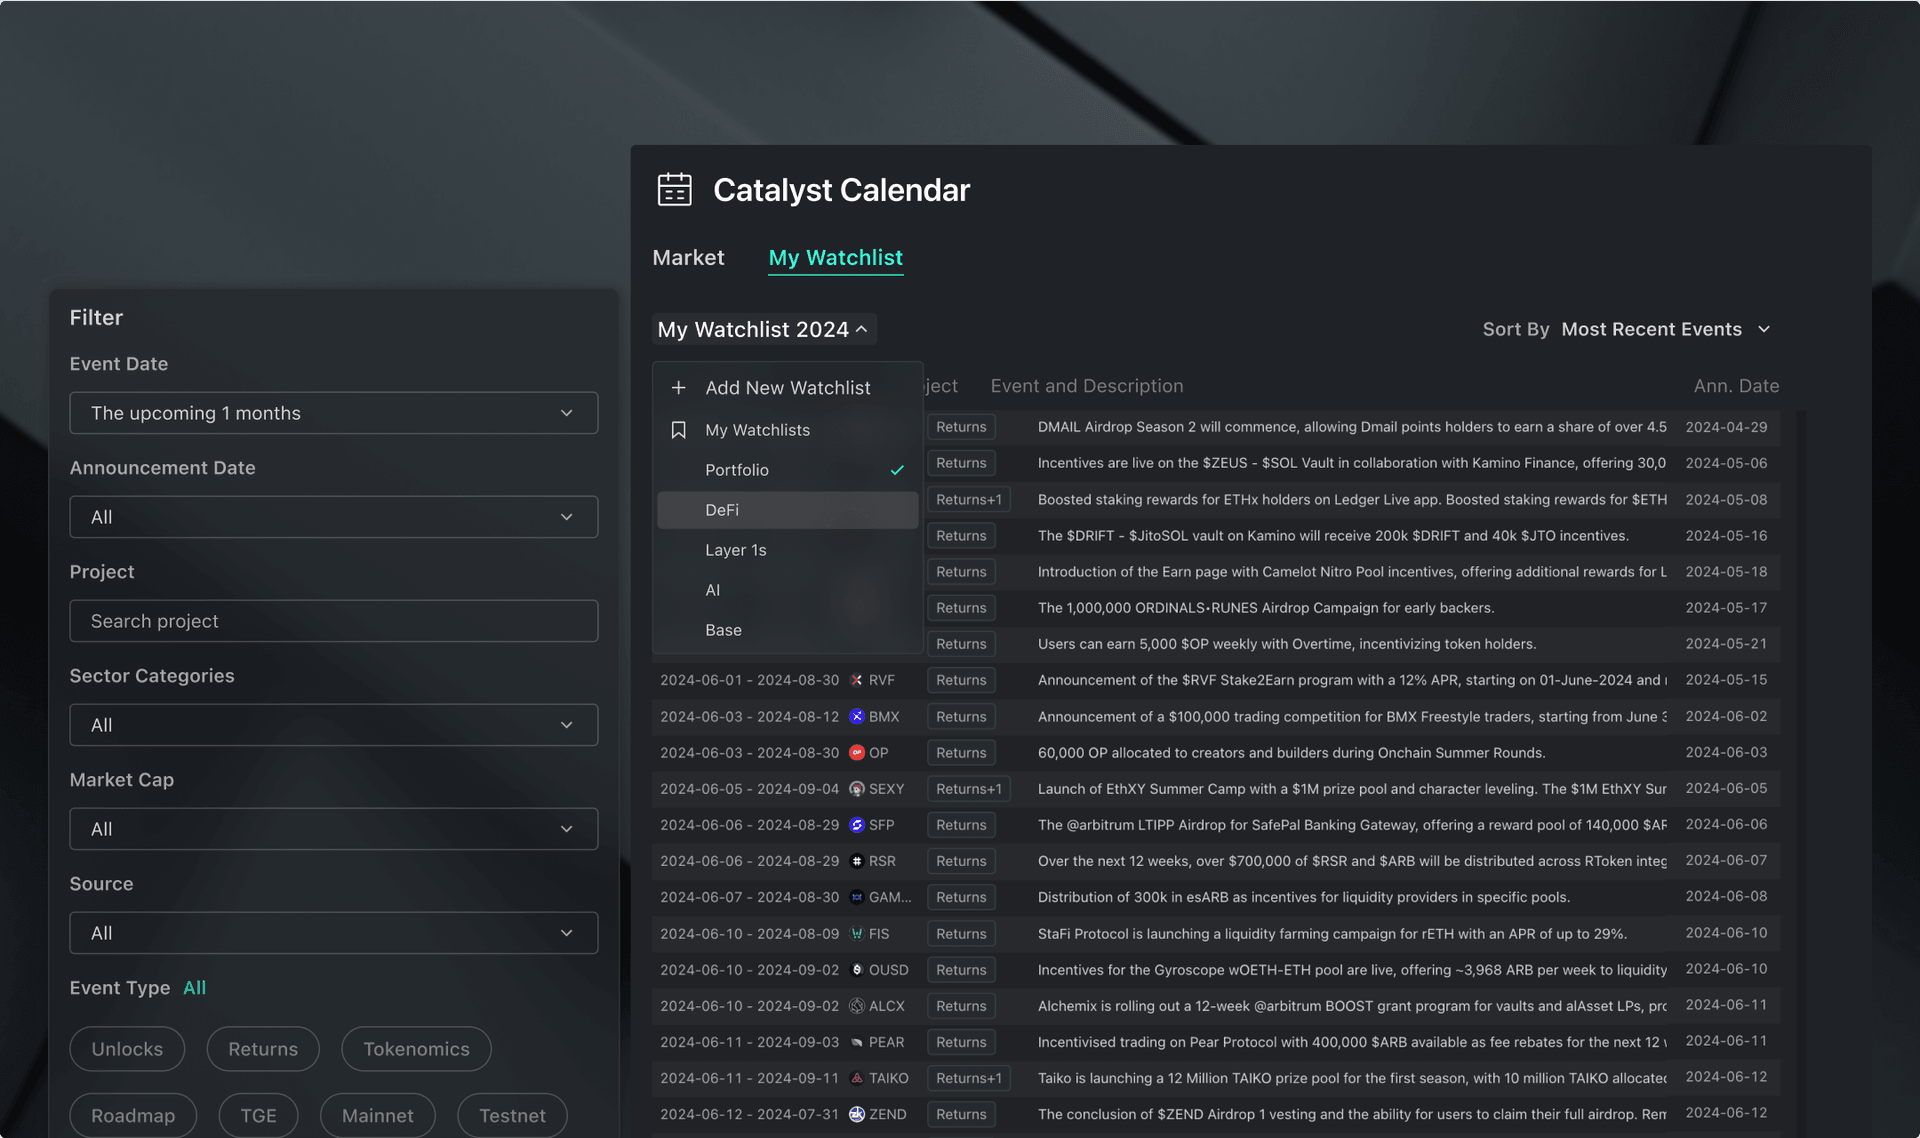1920x1138 pixels.
Task: Toggle the Testnet event type chip
Action: point(512,1115)
